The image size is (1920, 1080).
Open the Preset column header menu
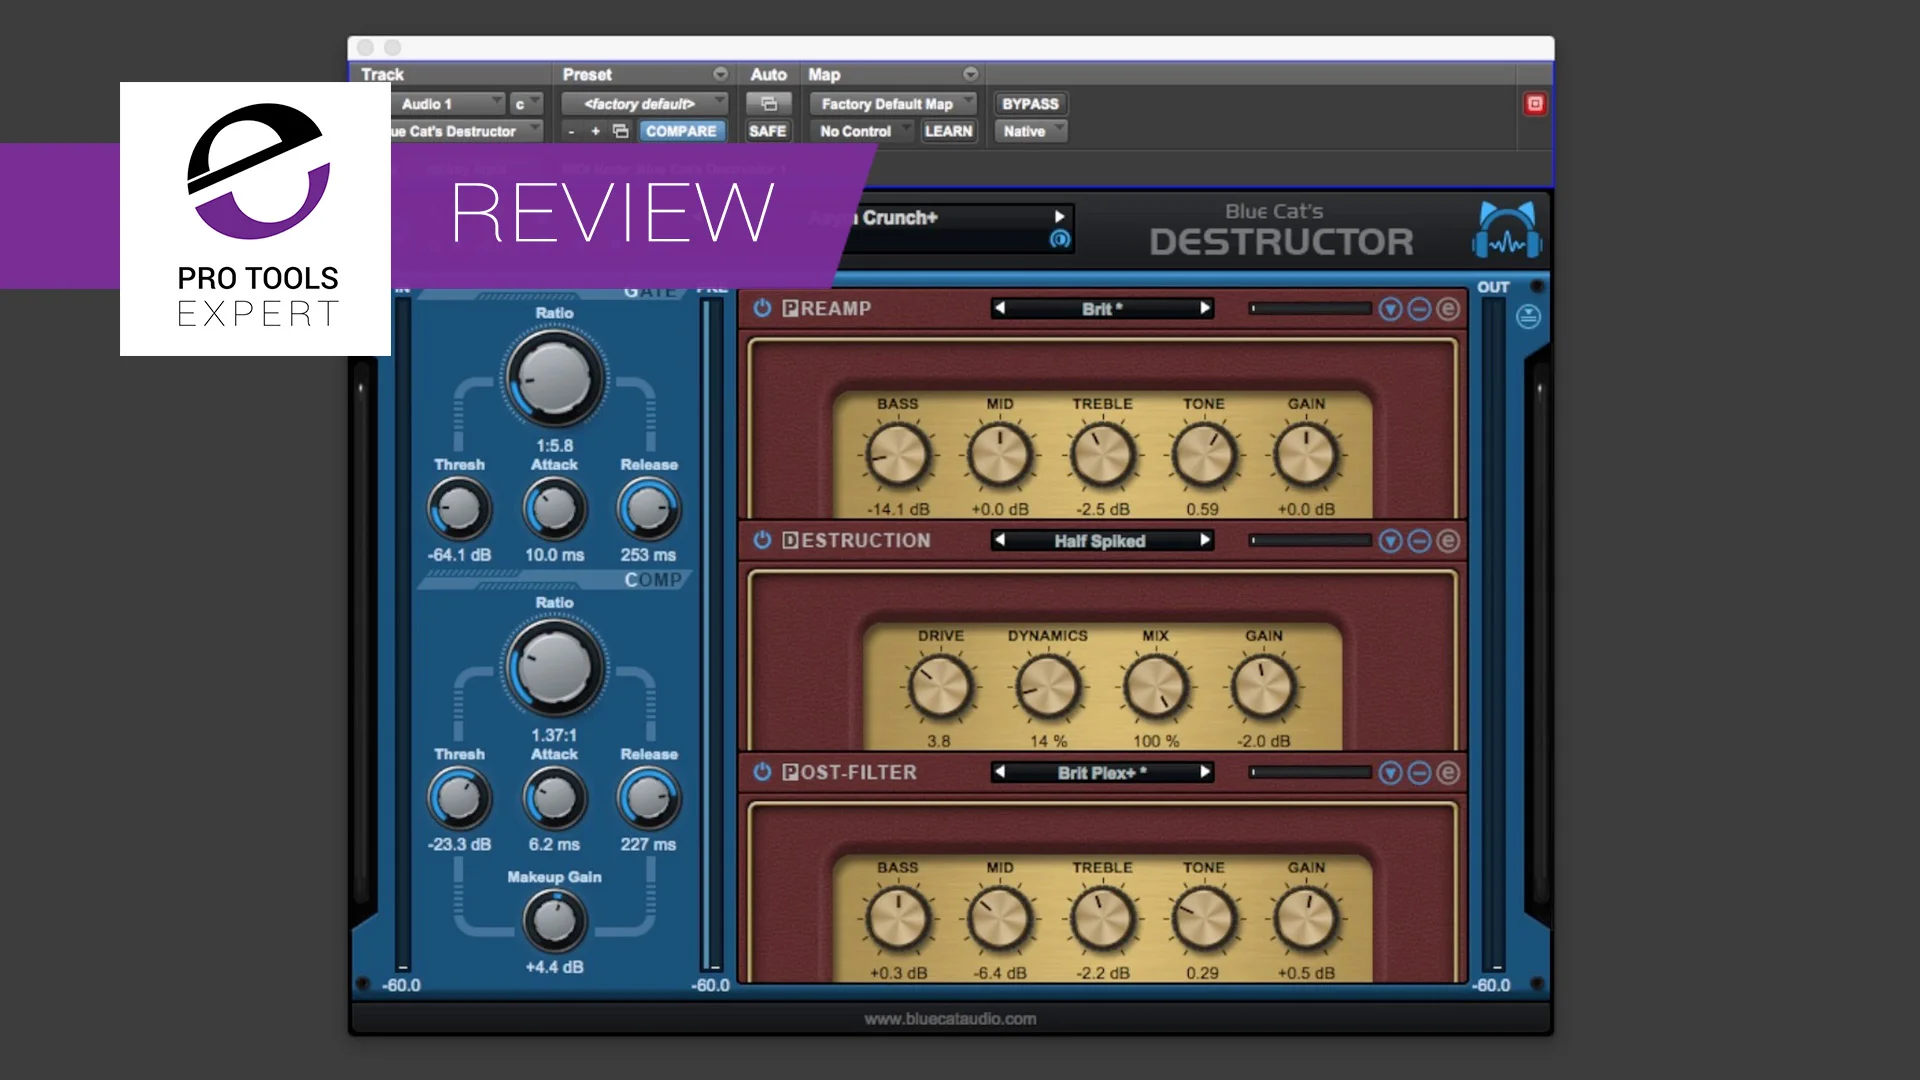click(720, 74)
